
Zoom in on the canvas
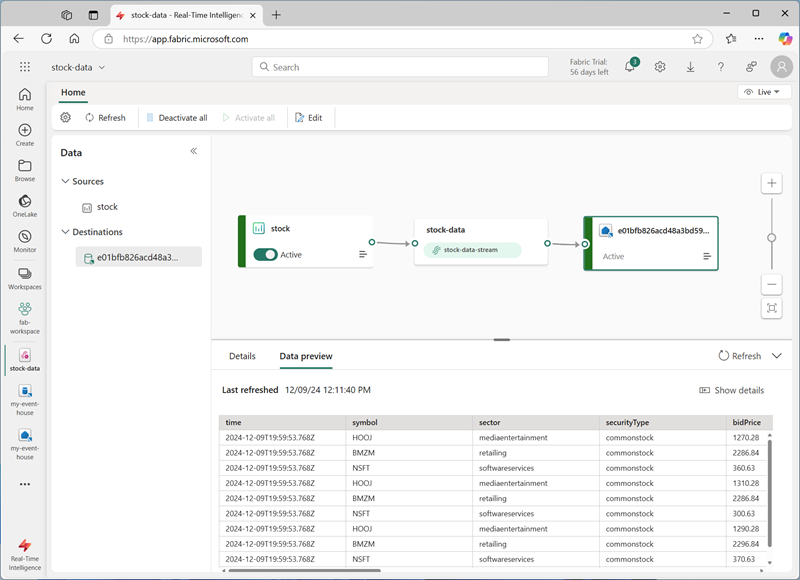pos(771,183)
